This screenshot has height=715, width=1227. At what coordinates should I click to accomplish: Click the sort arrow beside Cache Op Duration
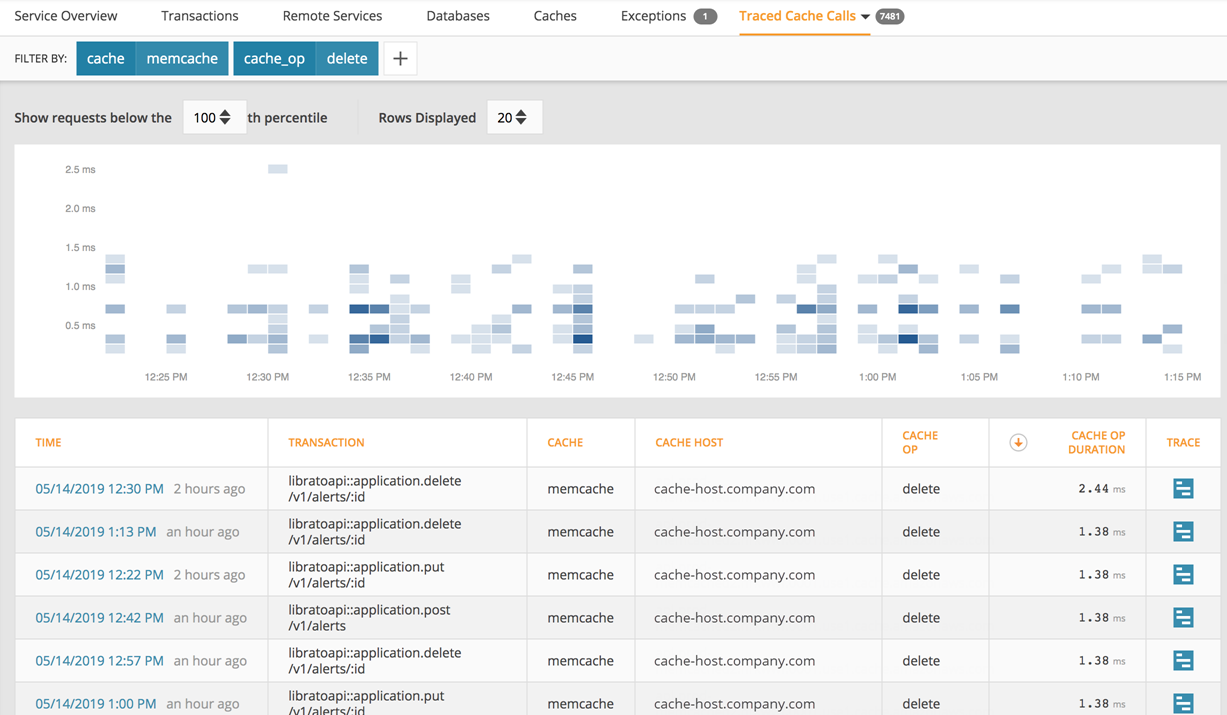(x=1018, y=442)
